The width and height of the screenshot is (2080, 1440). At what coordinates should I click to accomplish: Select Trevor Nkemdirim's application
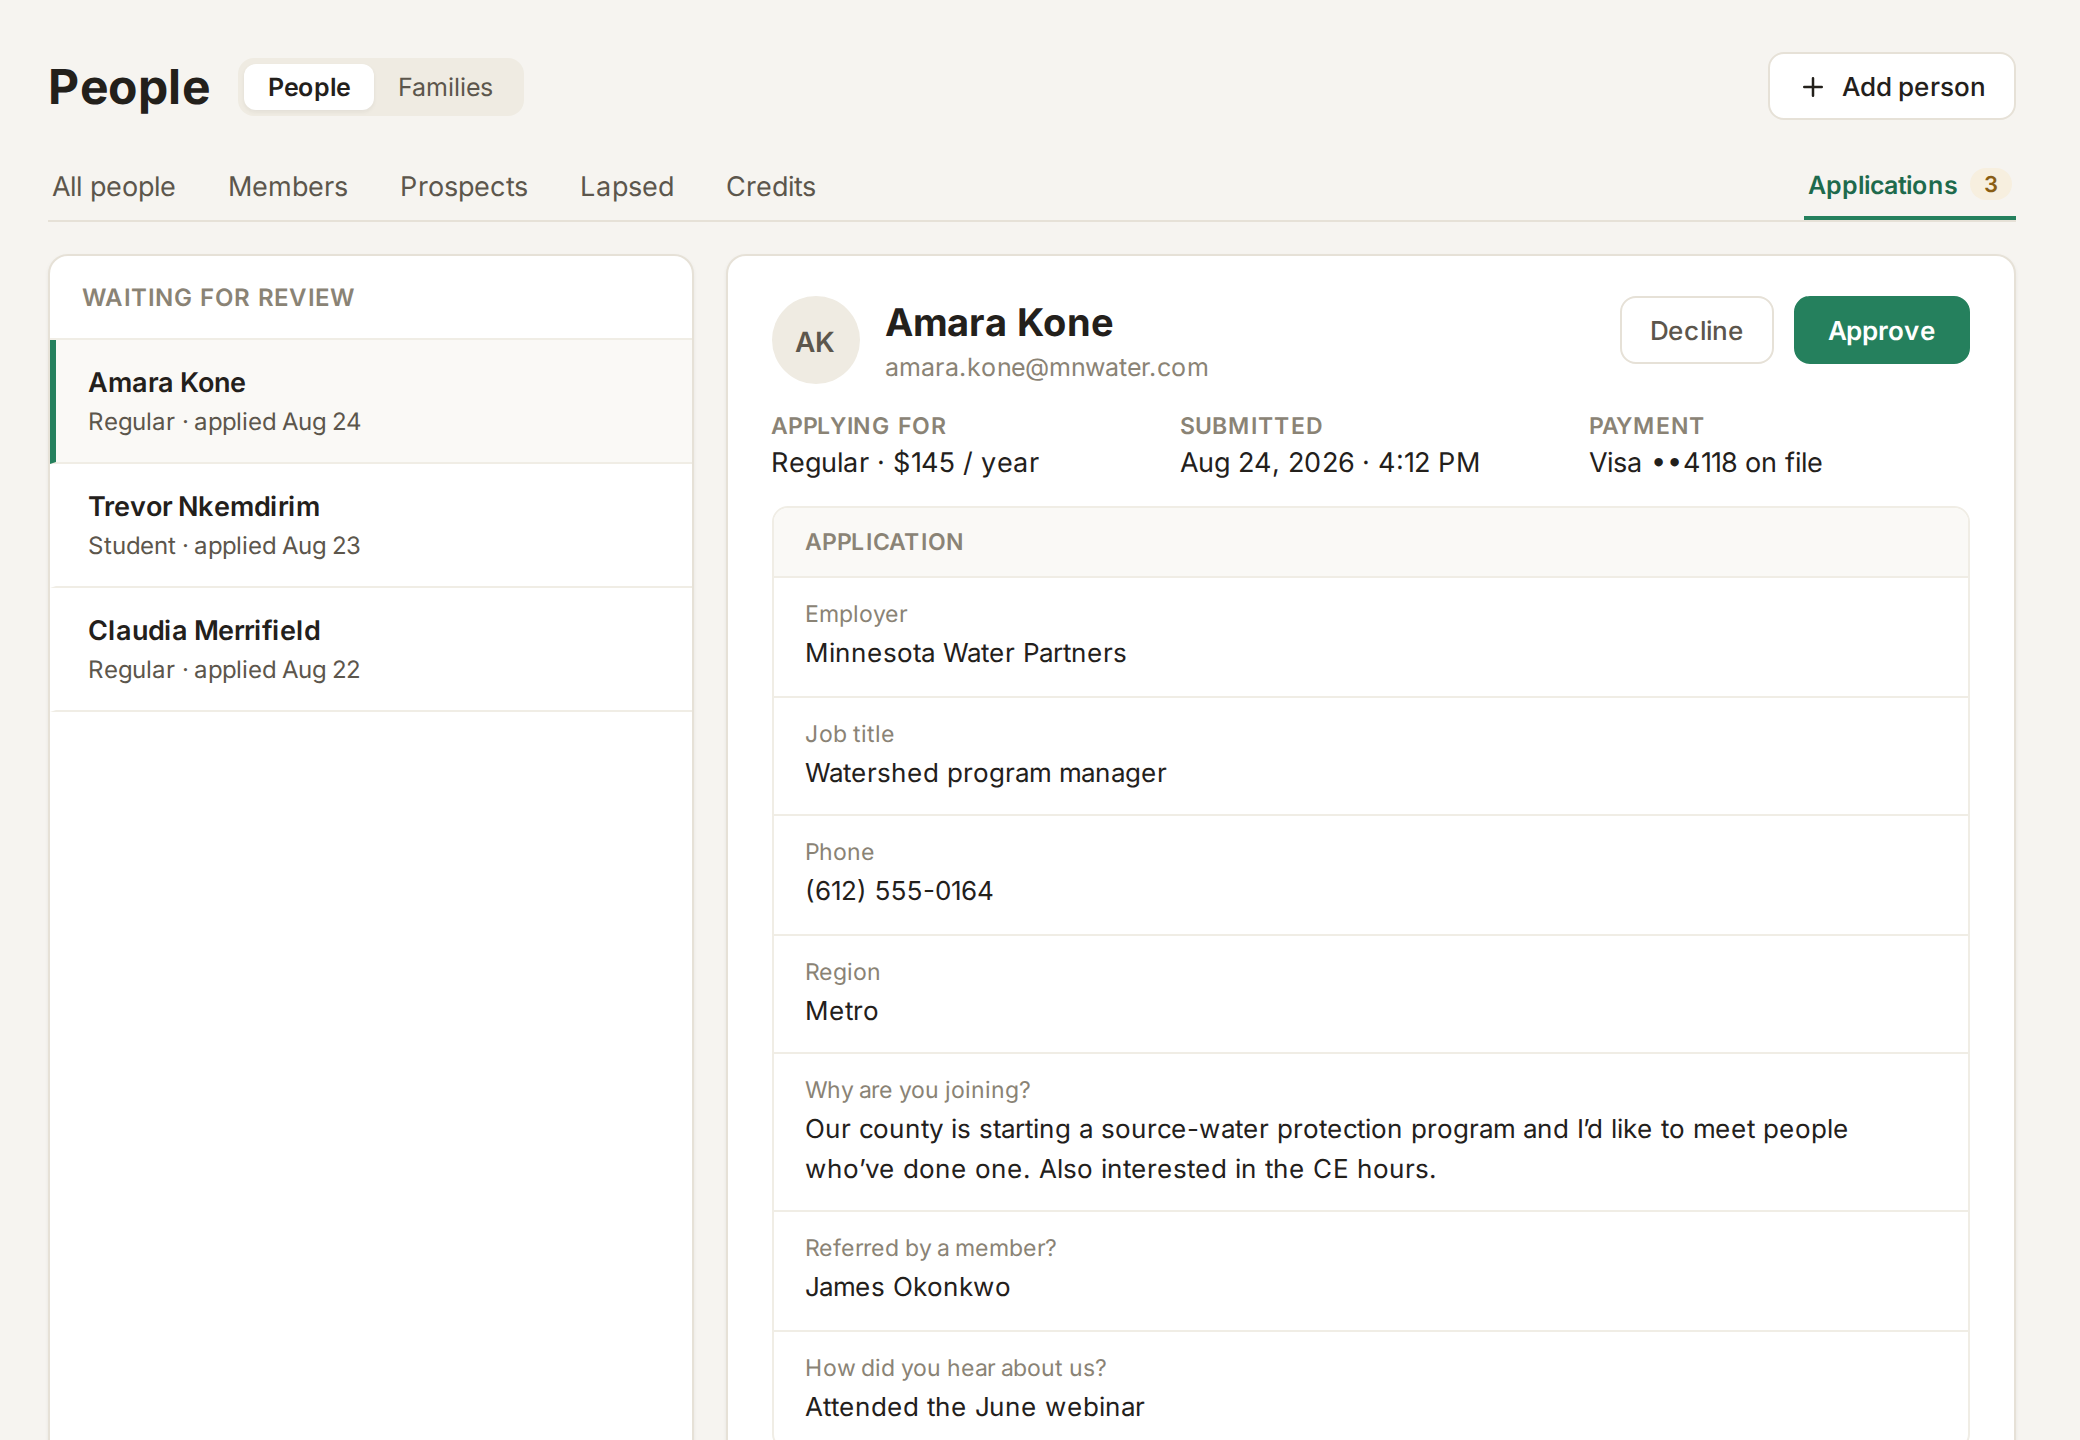pos(371,525)
